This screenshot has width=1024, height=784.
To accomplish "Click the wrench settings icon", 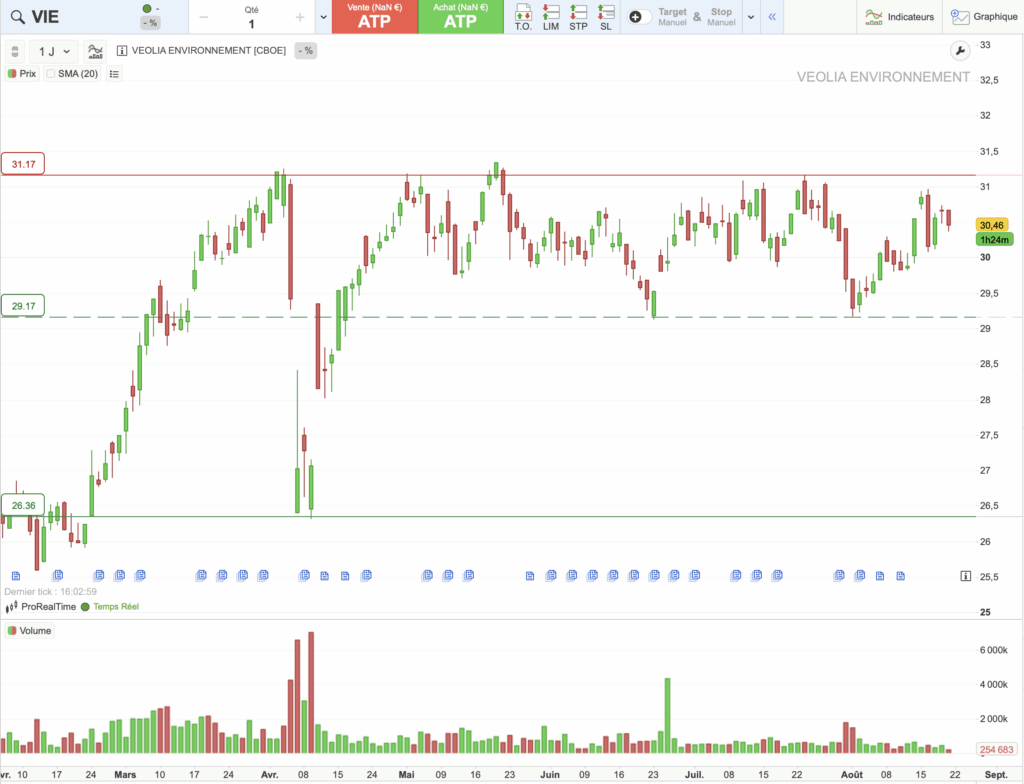I will coord(960,50).
